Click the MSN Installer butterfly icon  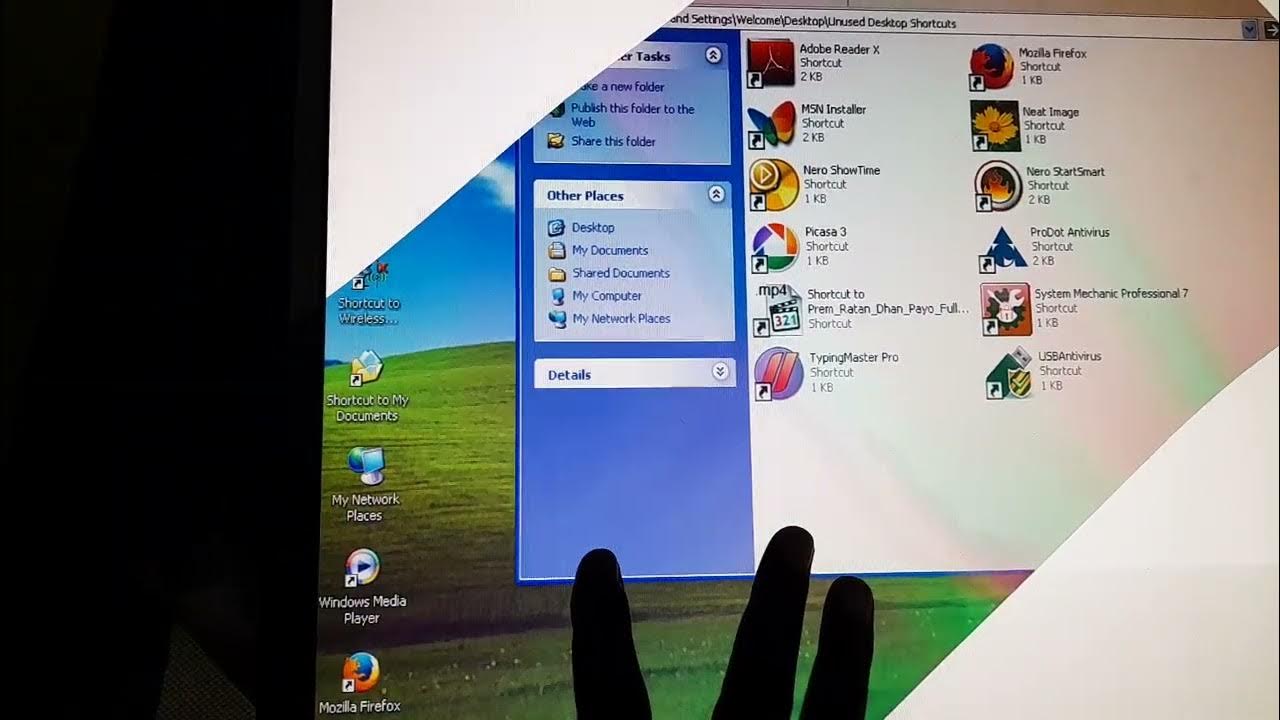(x=771, y=125)
